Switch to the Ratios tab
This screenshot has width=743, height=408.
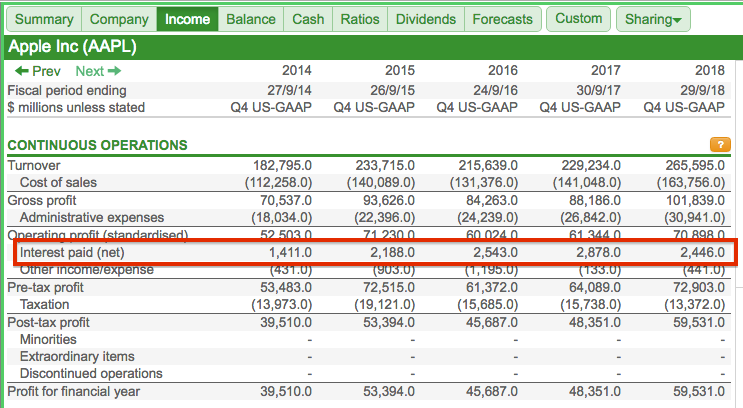pos(360,19)
